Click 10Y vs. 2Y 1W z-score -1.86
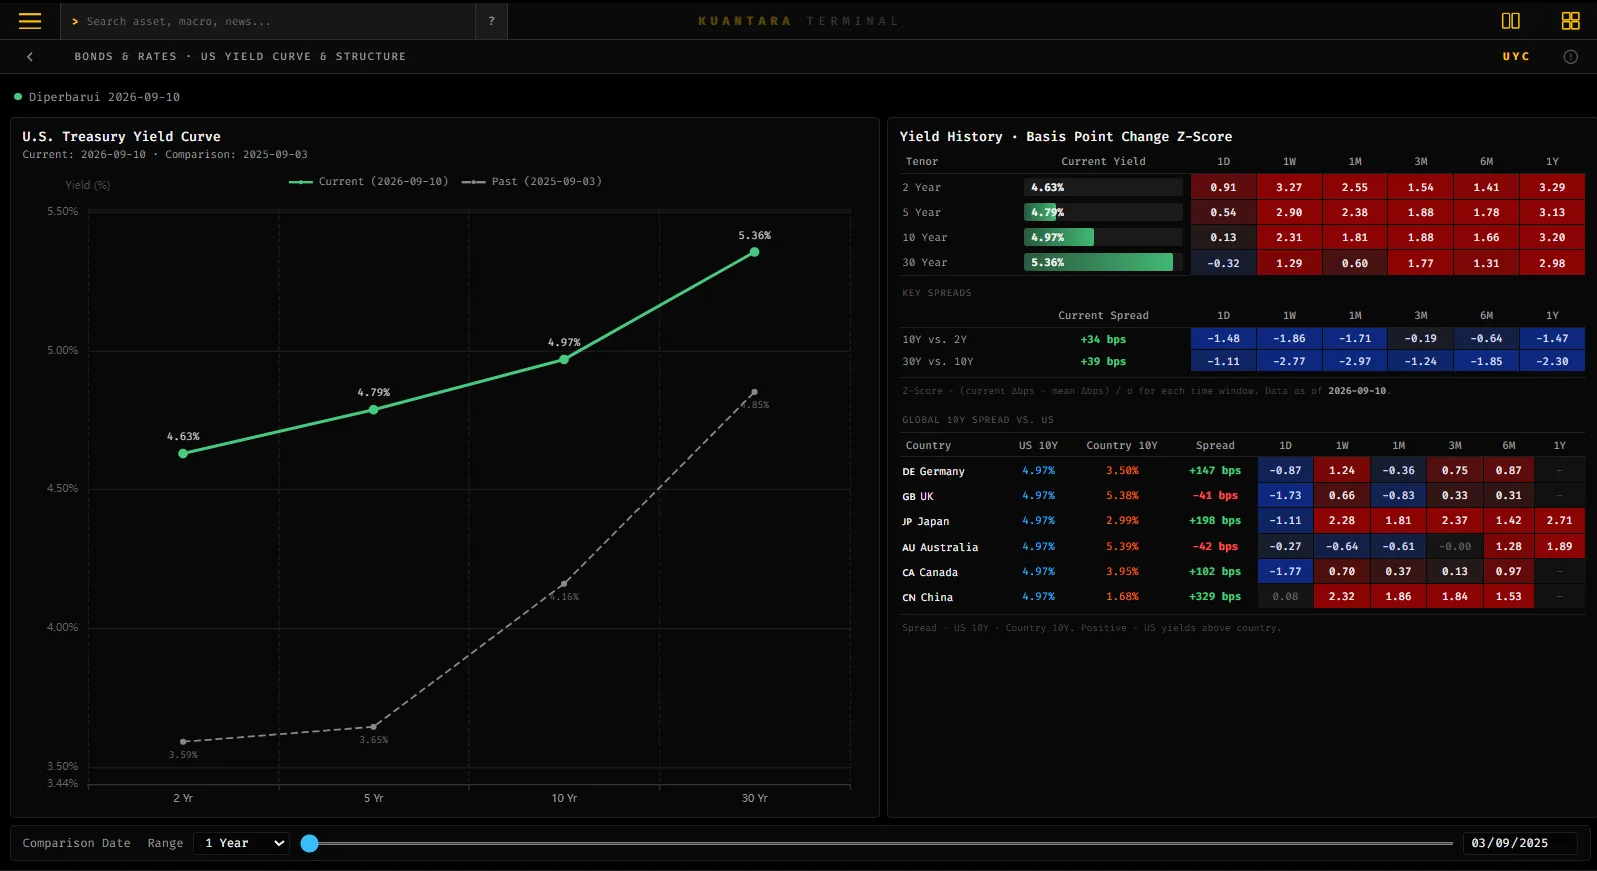 (x=1289, y=339)
